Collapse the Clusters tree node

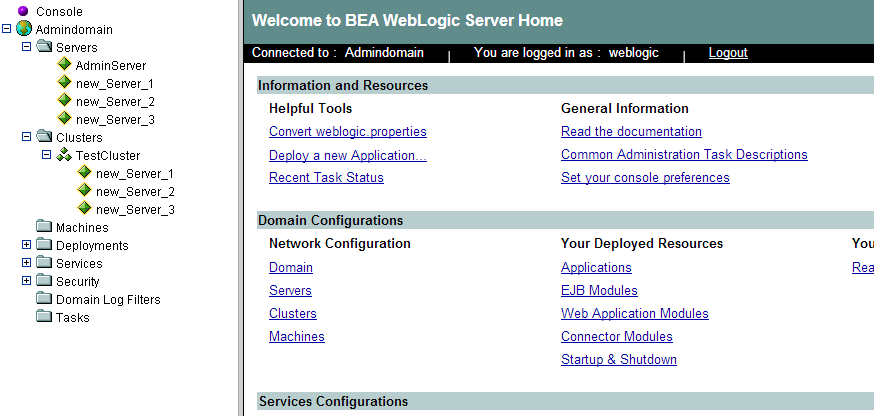click(x=27, y=137)
